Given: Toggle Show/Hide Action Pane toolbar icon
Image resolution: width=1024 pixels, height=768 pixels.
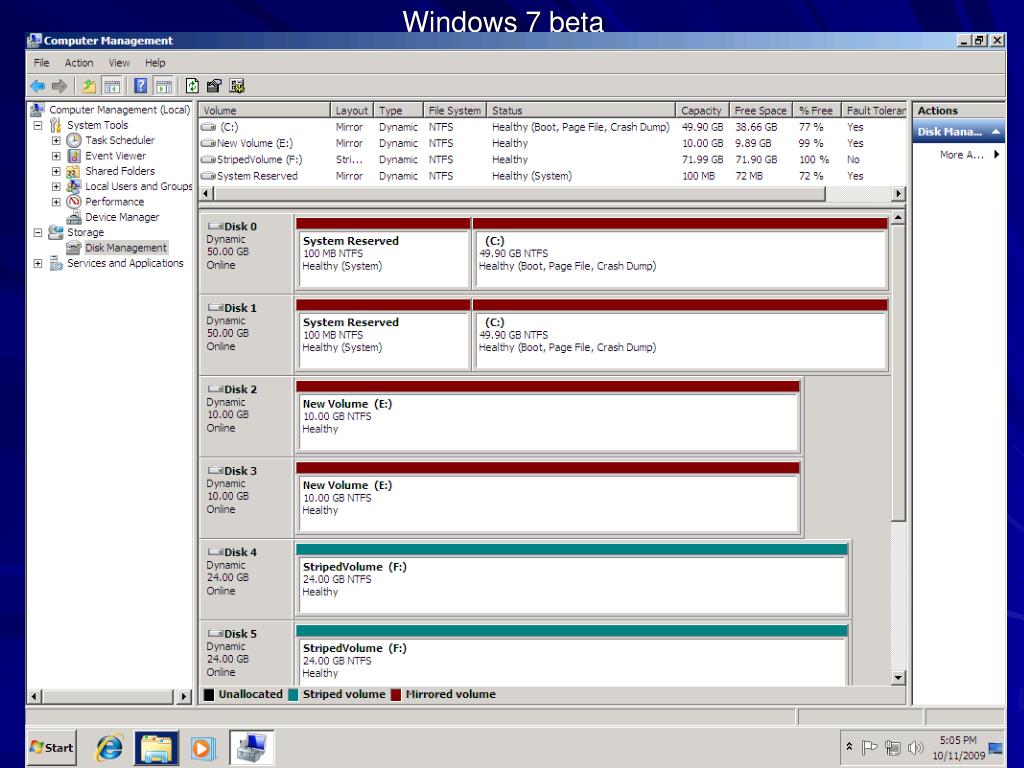Looking at the screenshot, I should click(x=164, y=86).
